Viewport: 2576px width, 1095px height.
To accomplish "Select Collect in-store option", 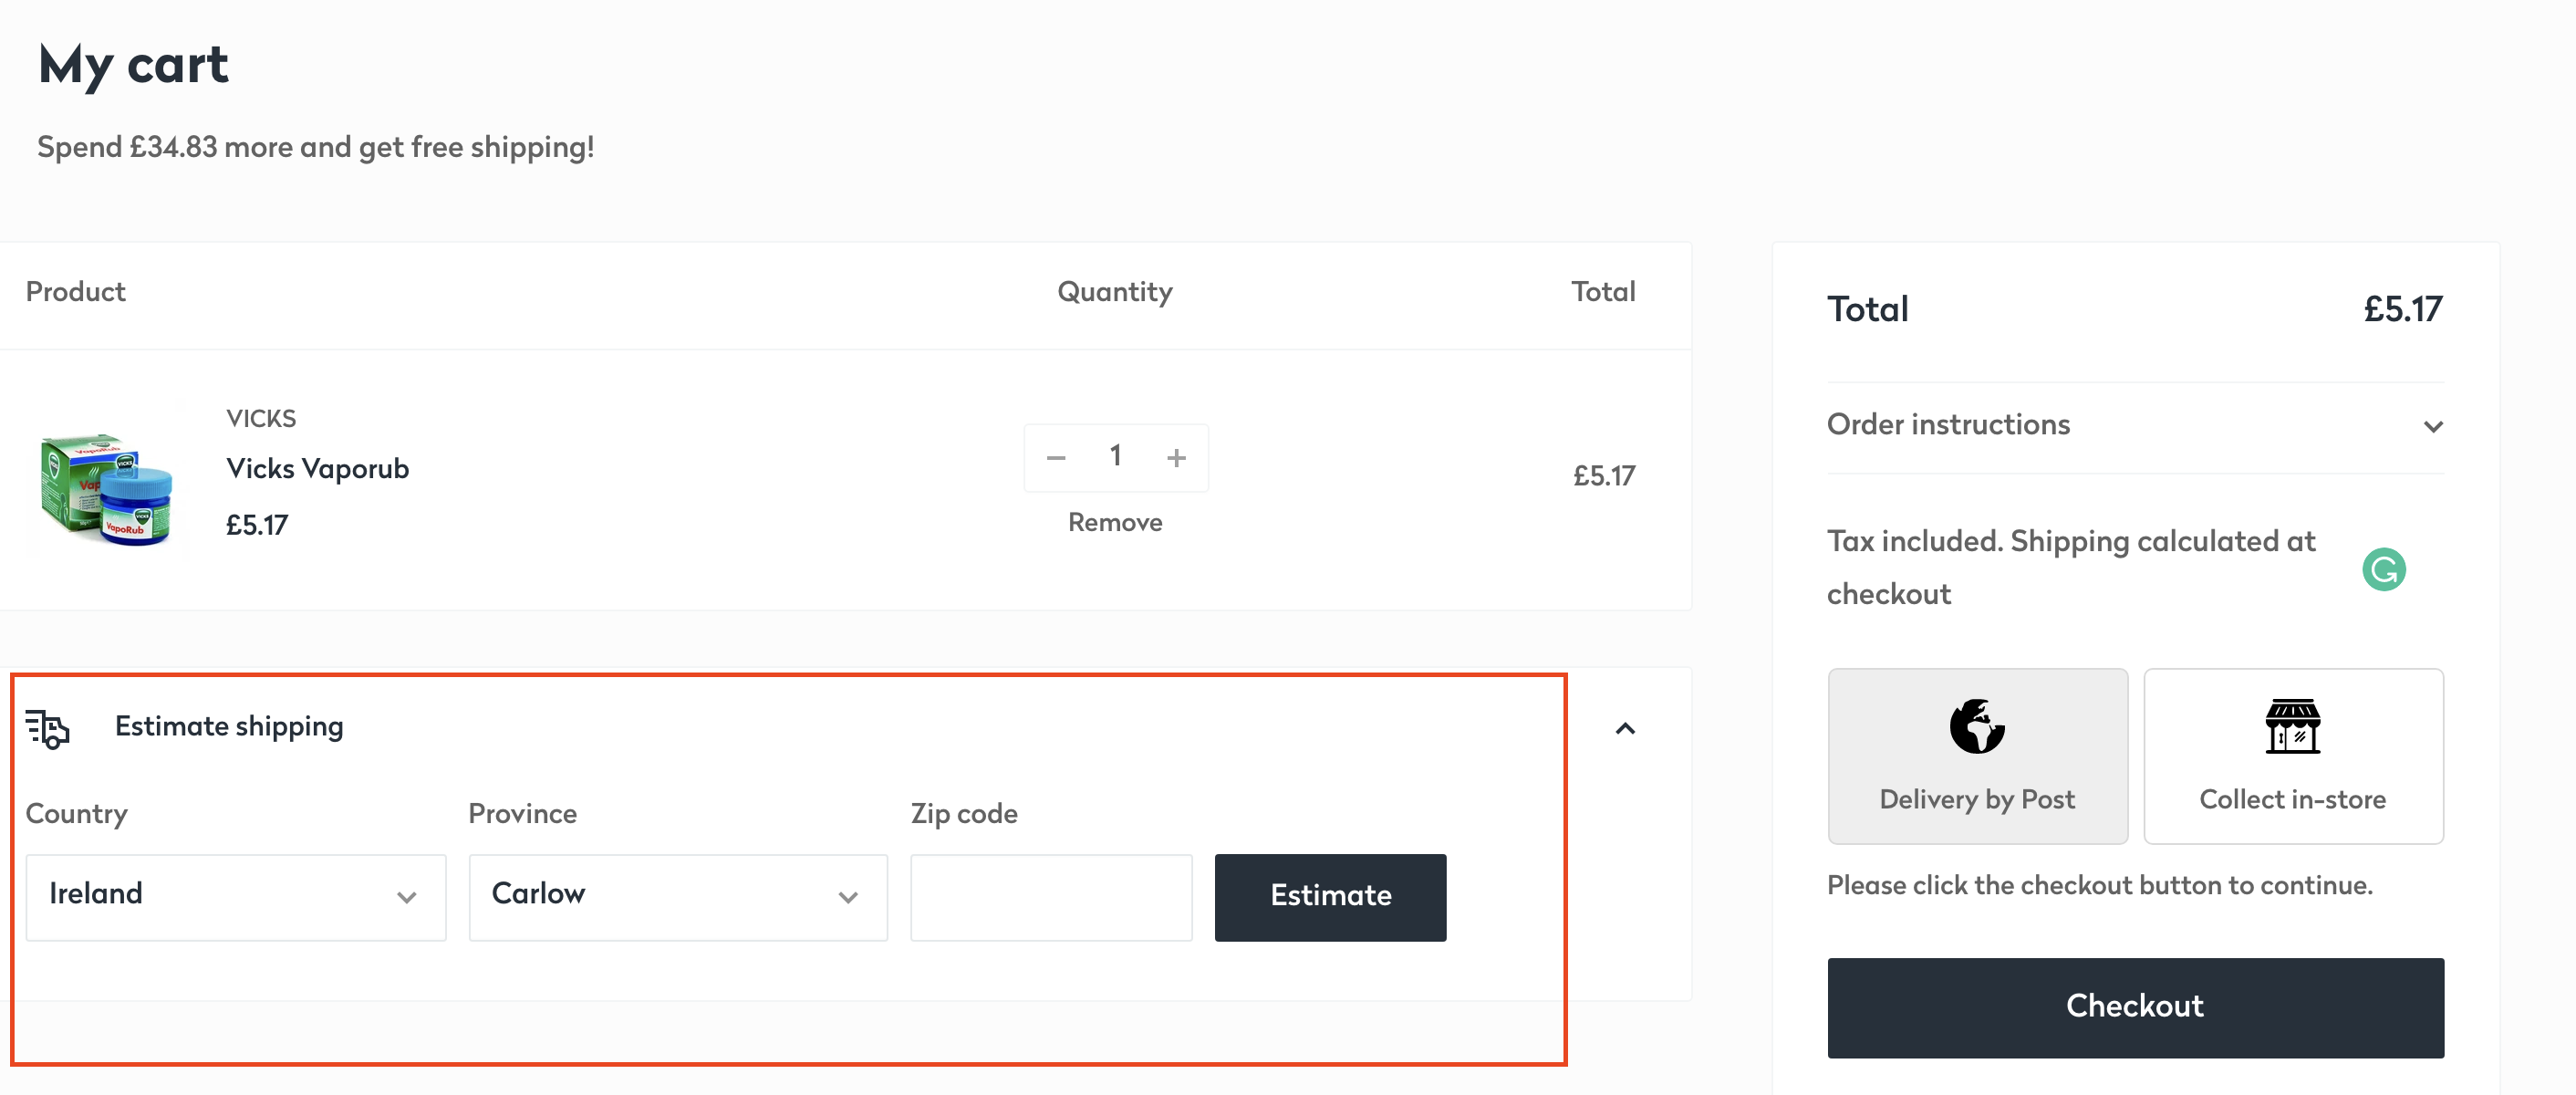I will pos(2293,756).
